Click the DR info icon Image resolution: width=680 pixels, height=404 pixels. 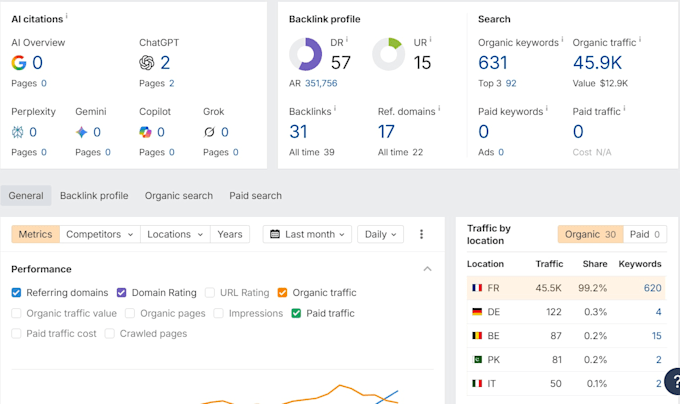[347, 40]
